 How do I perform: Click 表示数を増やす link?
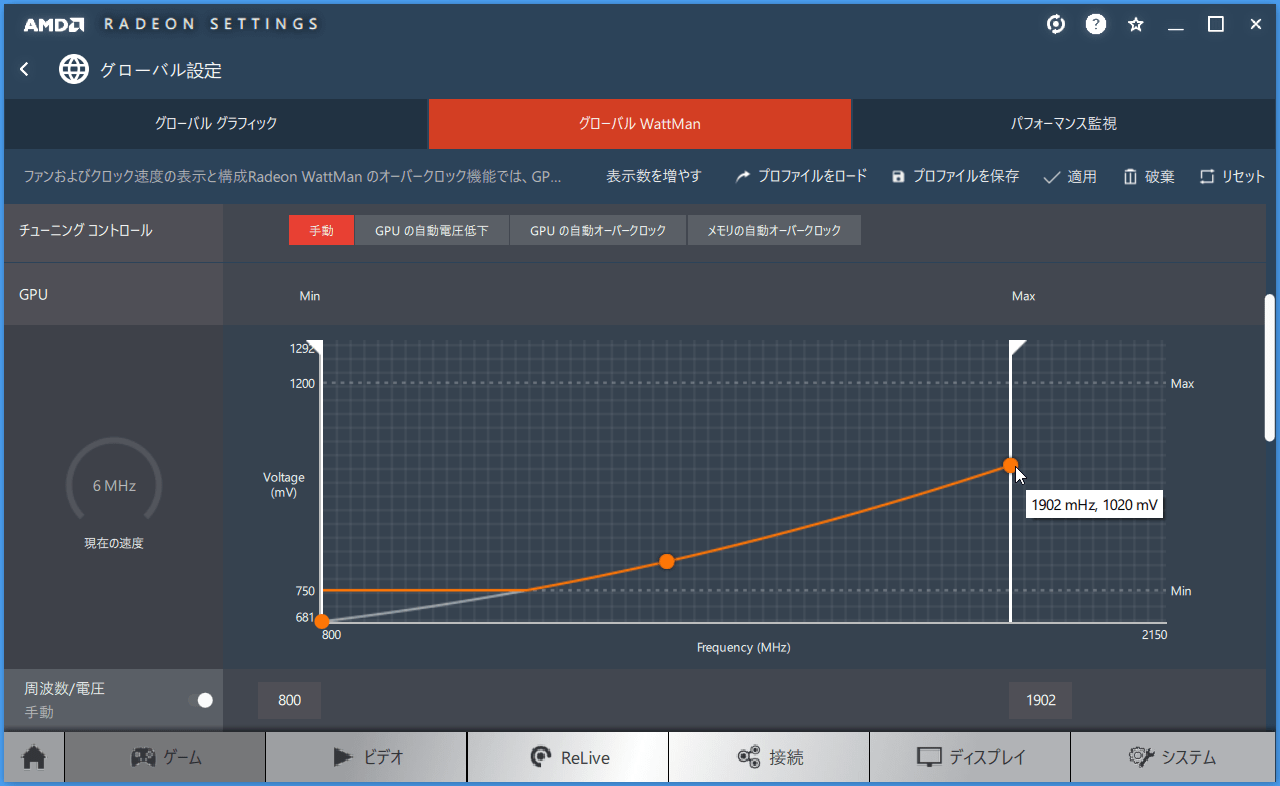click(x=654, y=176)
